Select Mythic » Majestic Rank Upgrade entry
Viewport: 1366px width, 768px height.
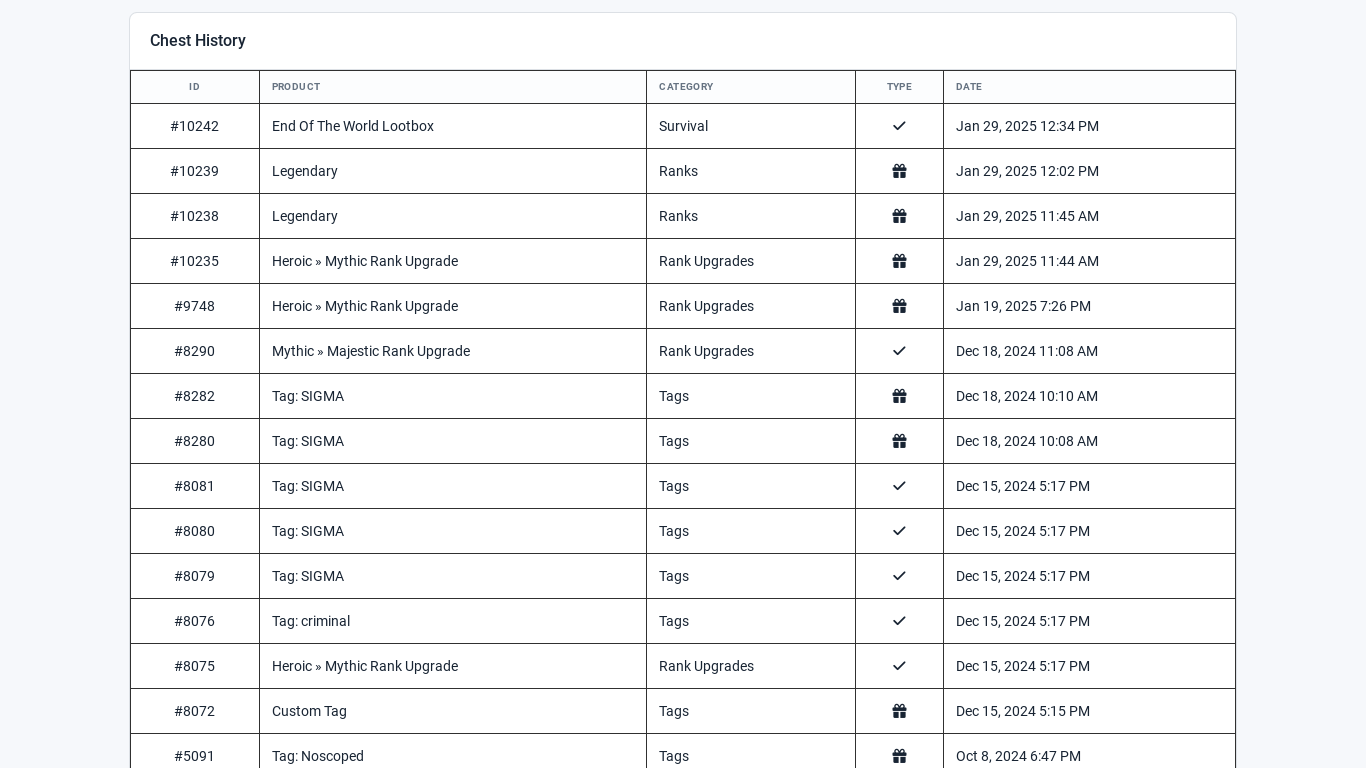coord(371,351)
